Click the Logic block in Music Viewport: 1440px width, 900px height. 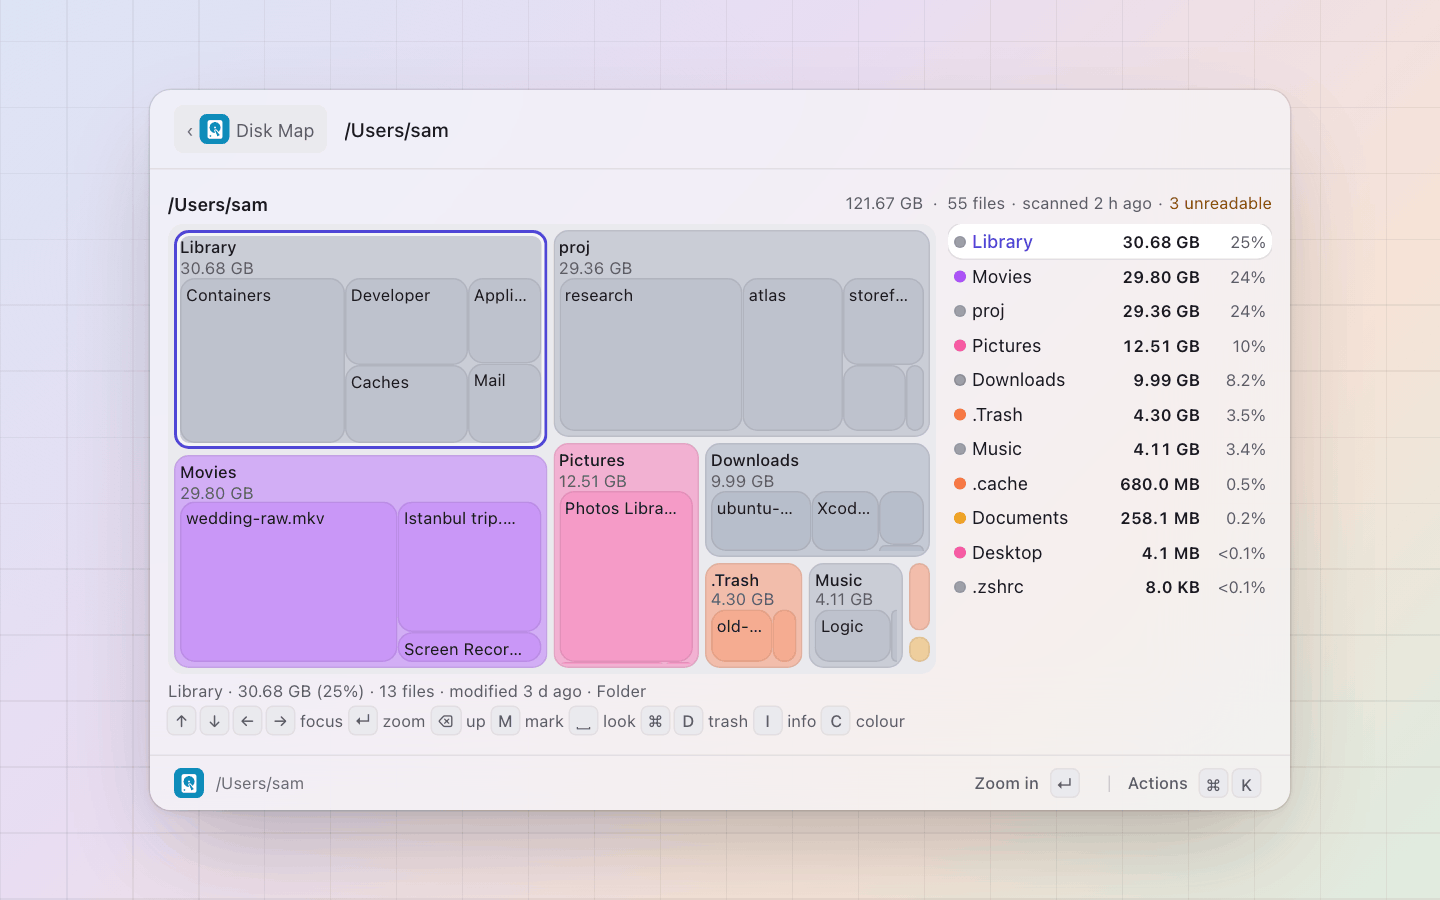852,636
